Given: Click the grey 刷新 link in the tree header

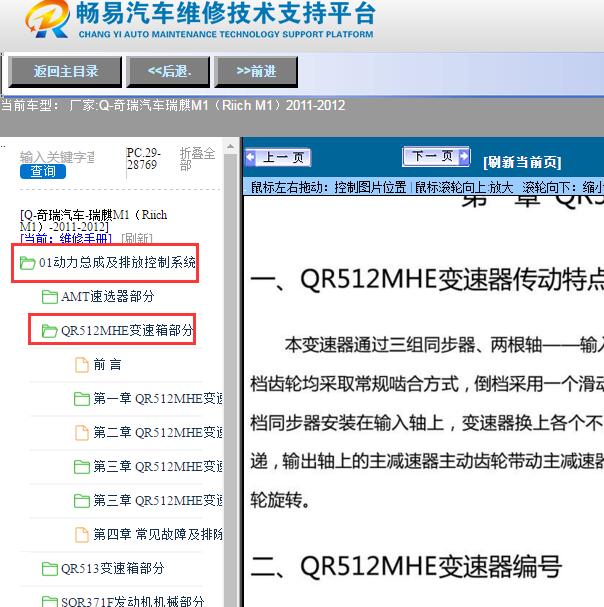Looking at the screenshot, I should point(137,238).
